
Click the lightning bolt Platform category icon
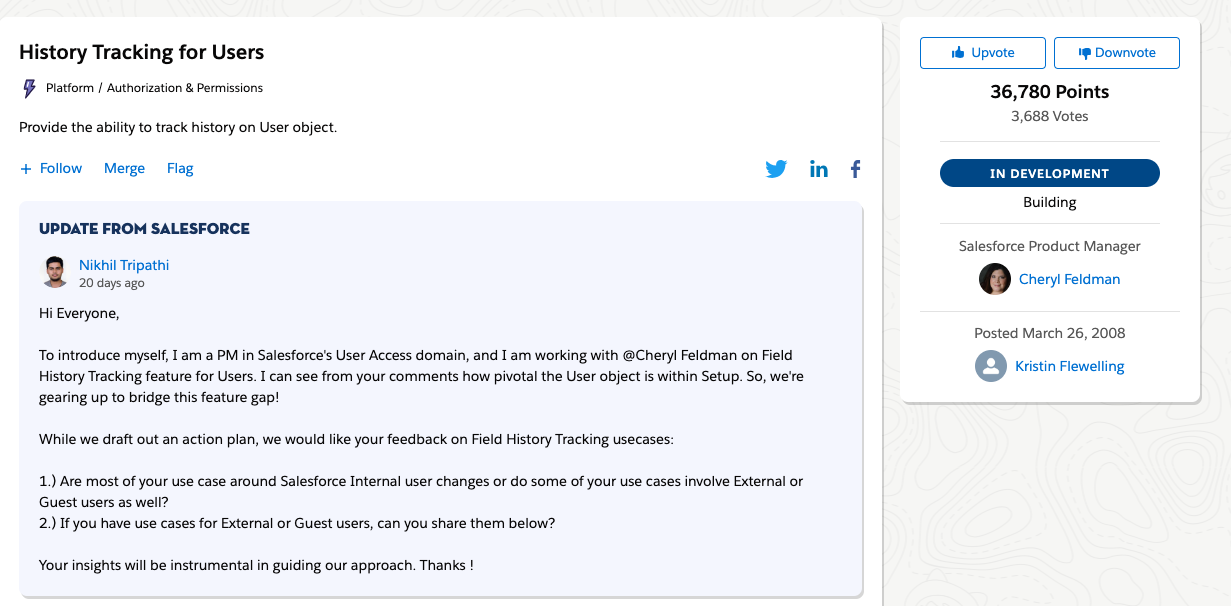tap(29, 88)
